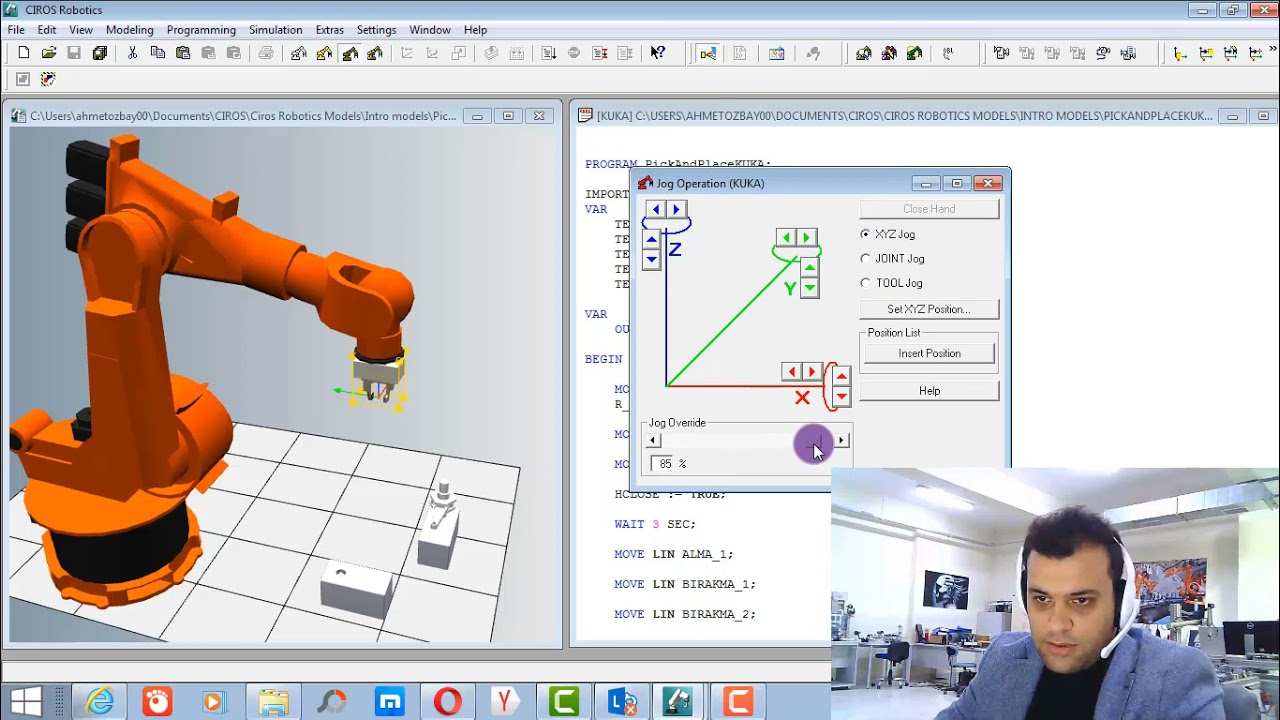1280x720 pixels.
Task: Click the highlighted third robot toolbar icon
Action: (349, 53)
